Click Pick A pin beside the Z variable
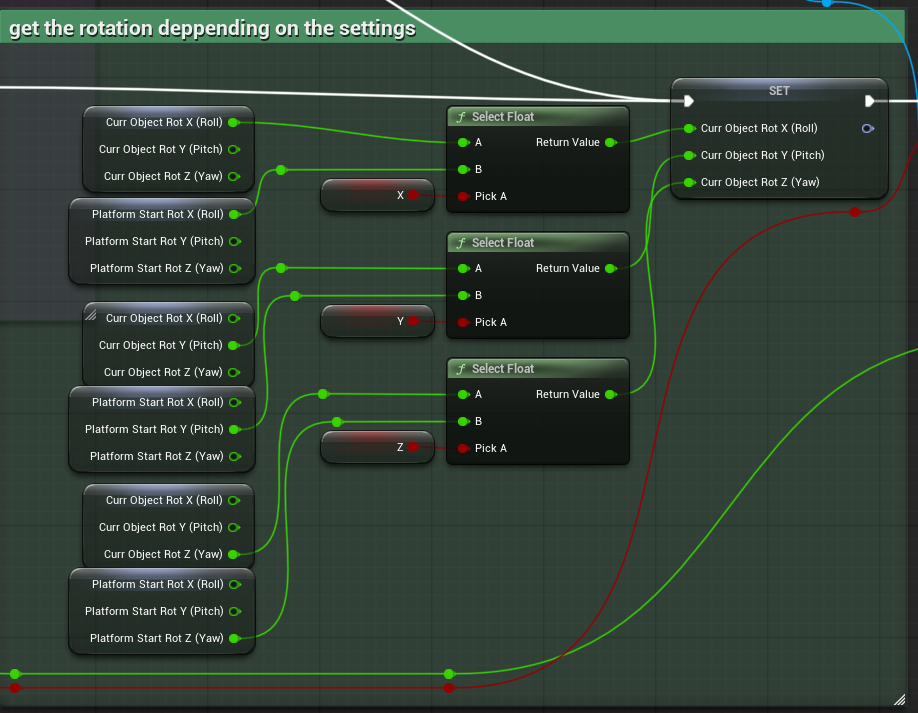 pos(463,448)
